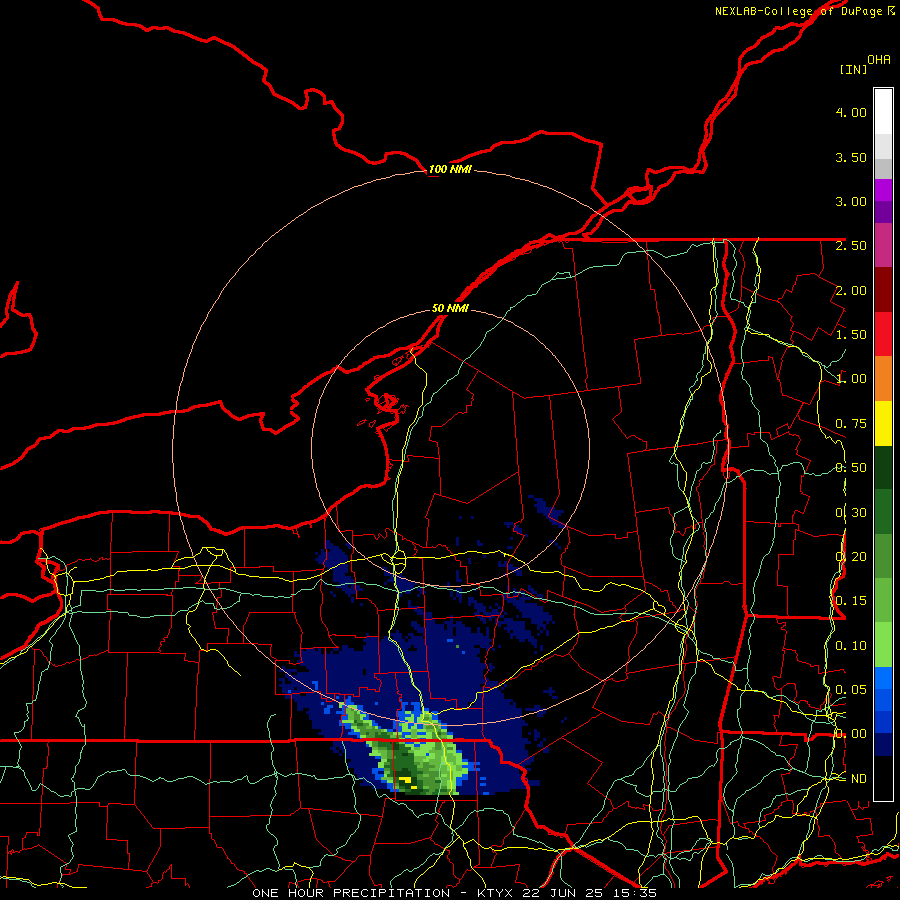Pick the dark red legend swatch
This screenshot has width=900, height=900.
tap(883, 290)
